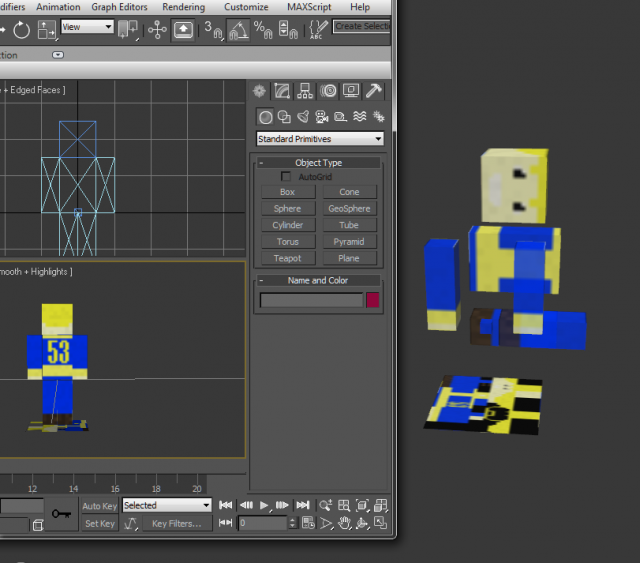
Task: Play the animation
Action: point(264,506)
